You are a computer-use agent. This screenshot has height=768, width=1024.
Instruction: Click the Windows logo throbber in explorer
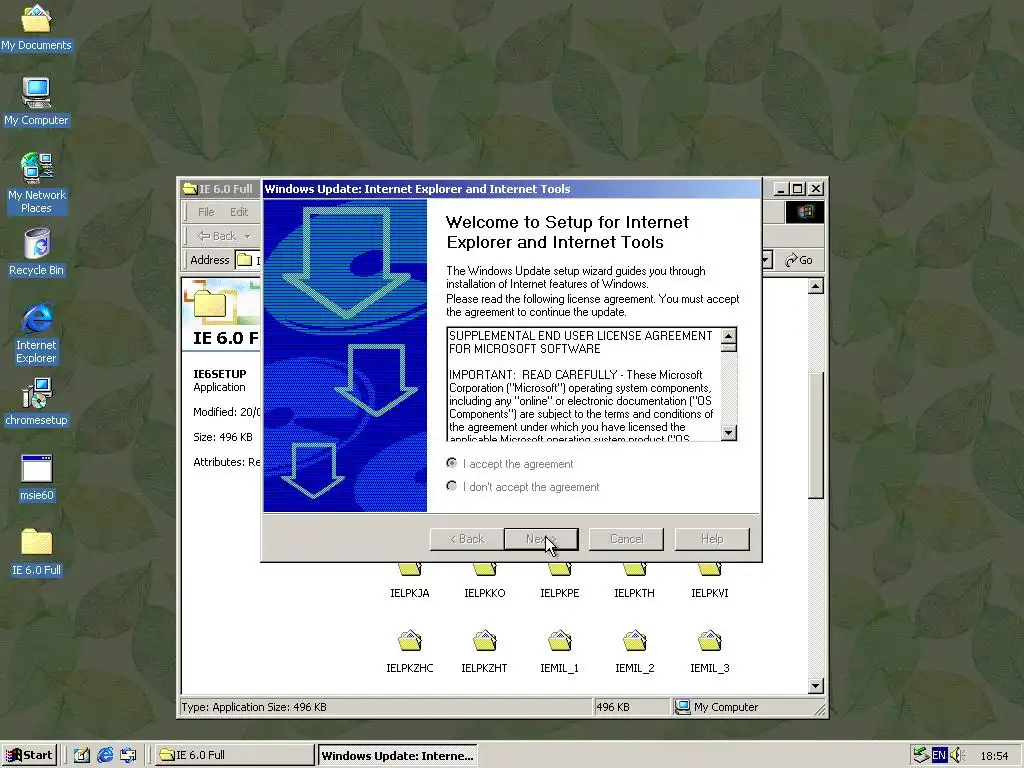click(805, 212)
